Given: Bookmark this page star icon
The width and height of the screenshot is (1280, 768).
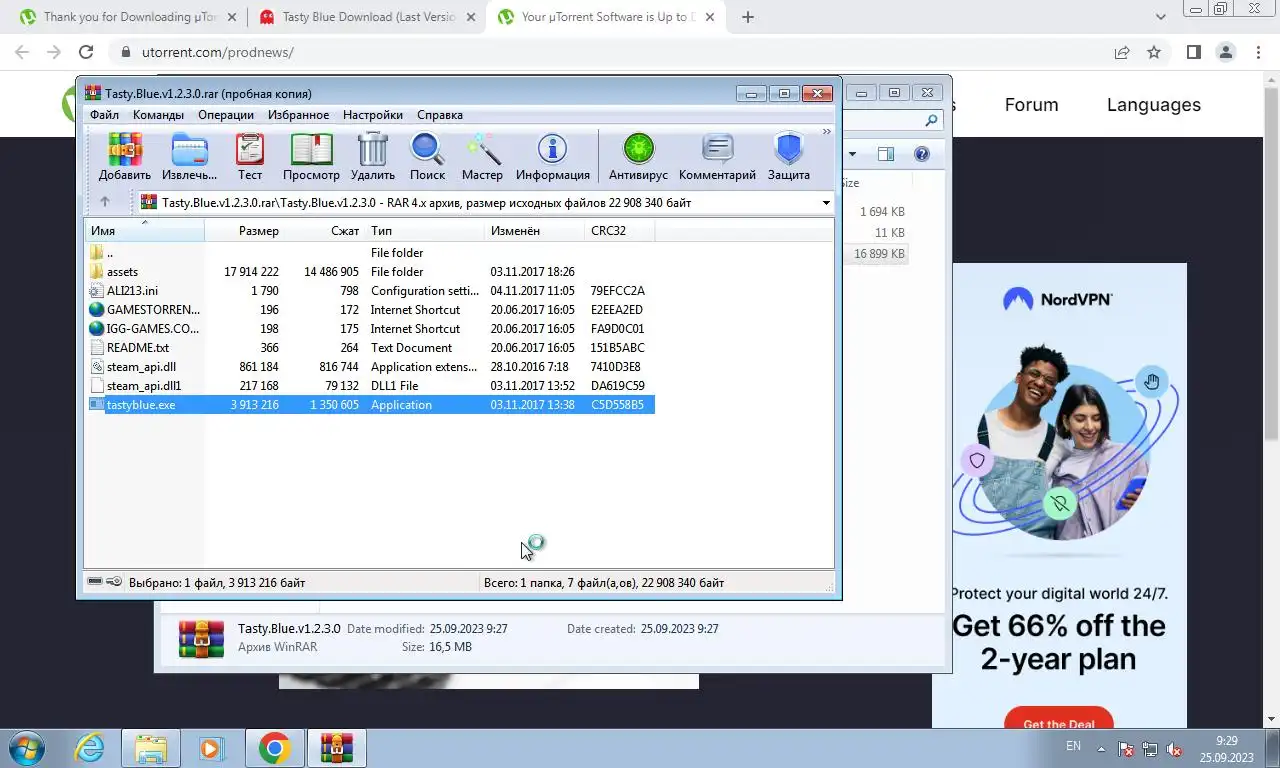Looking at the screenshot, I should pos(1154,52).
